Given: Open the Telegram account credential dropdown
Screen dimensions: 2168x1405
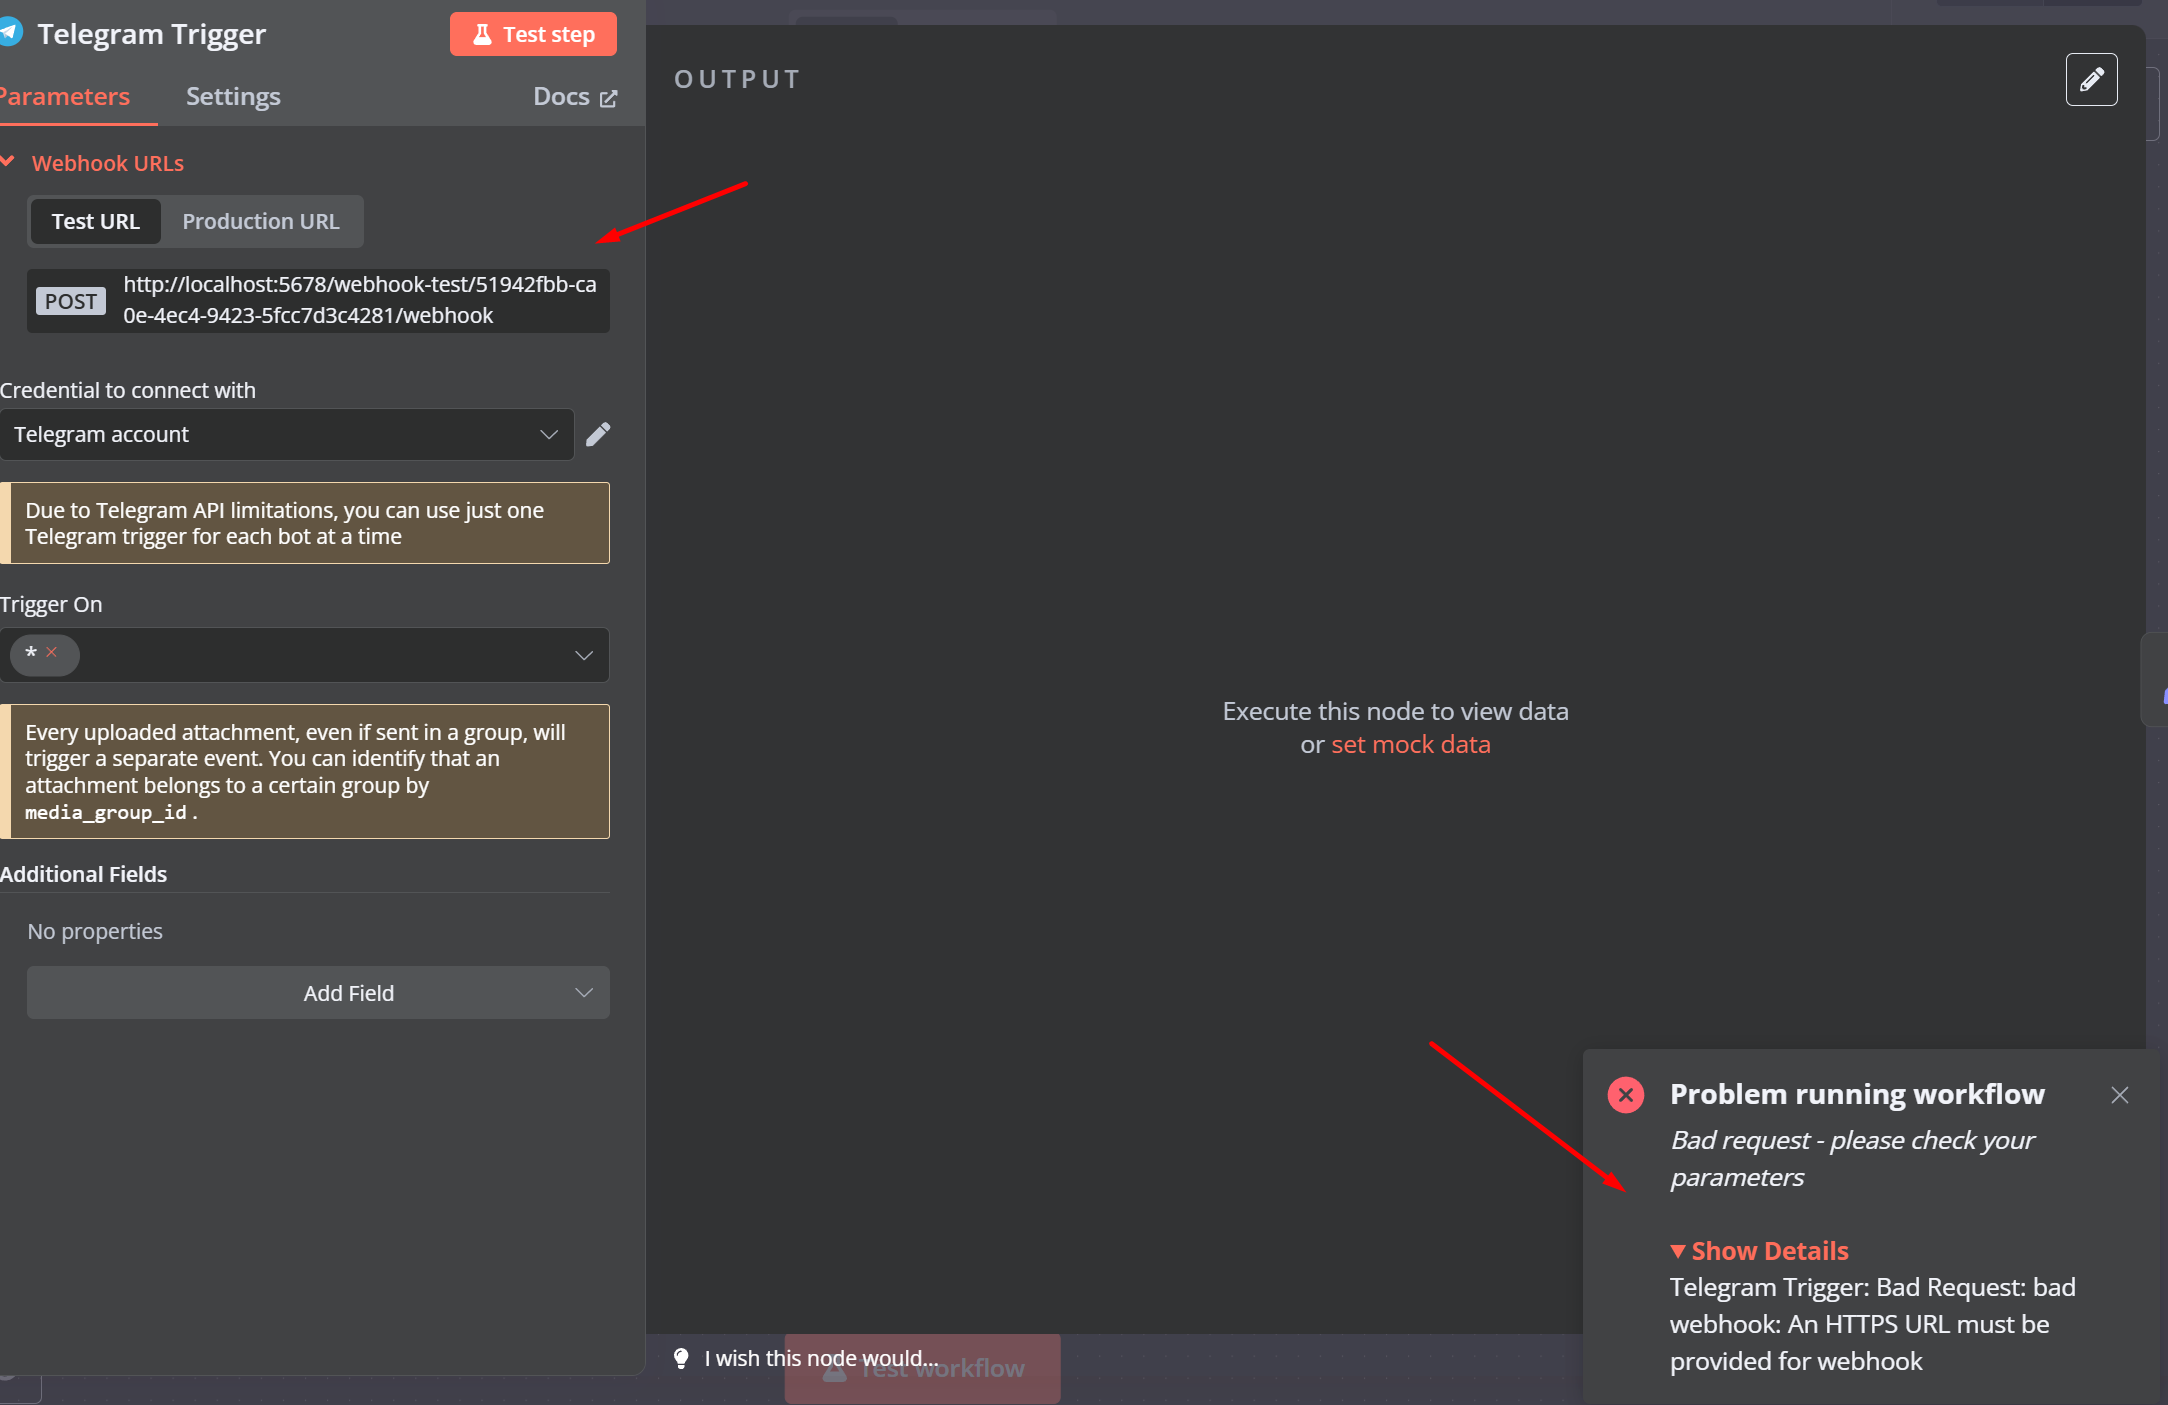Looking at the screenshot, I should [548, 434].
